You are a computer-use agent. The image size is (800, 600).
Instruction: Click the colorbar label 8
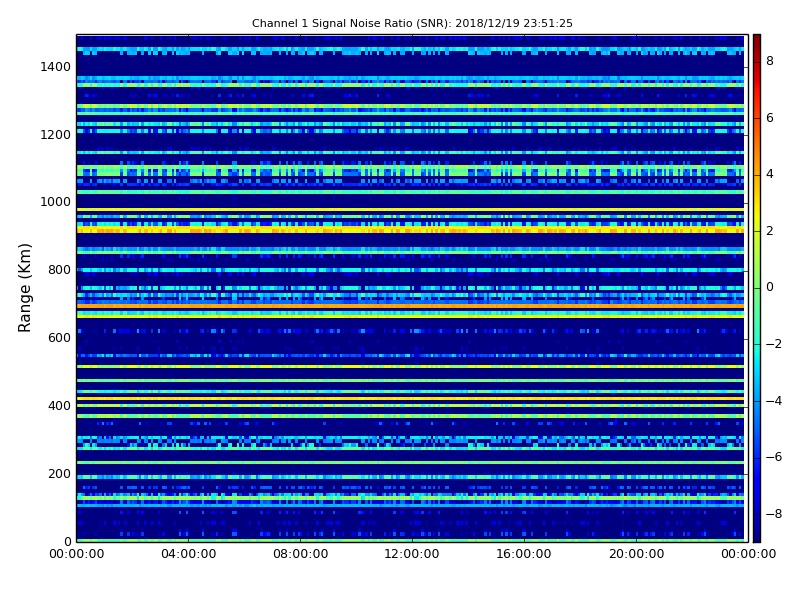(770, 61)
